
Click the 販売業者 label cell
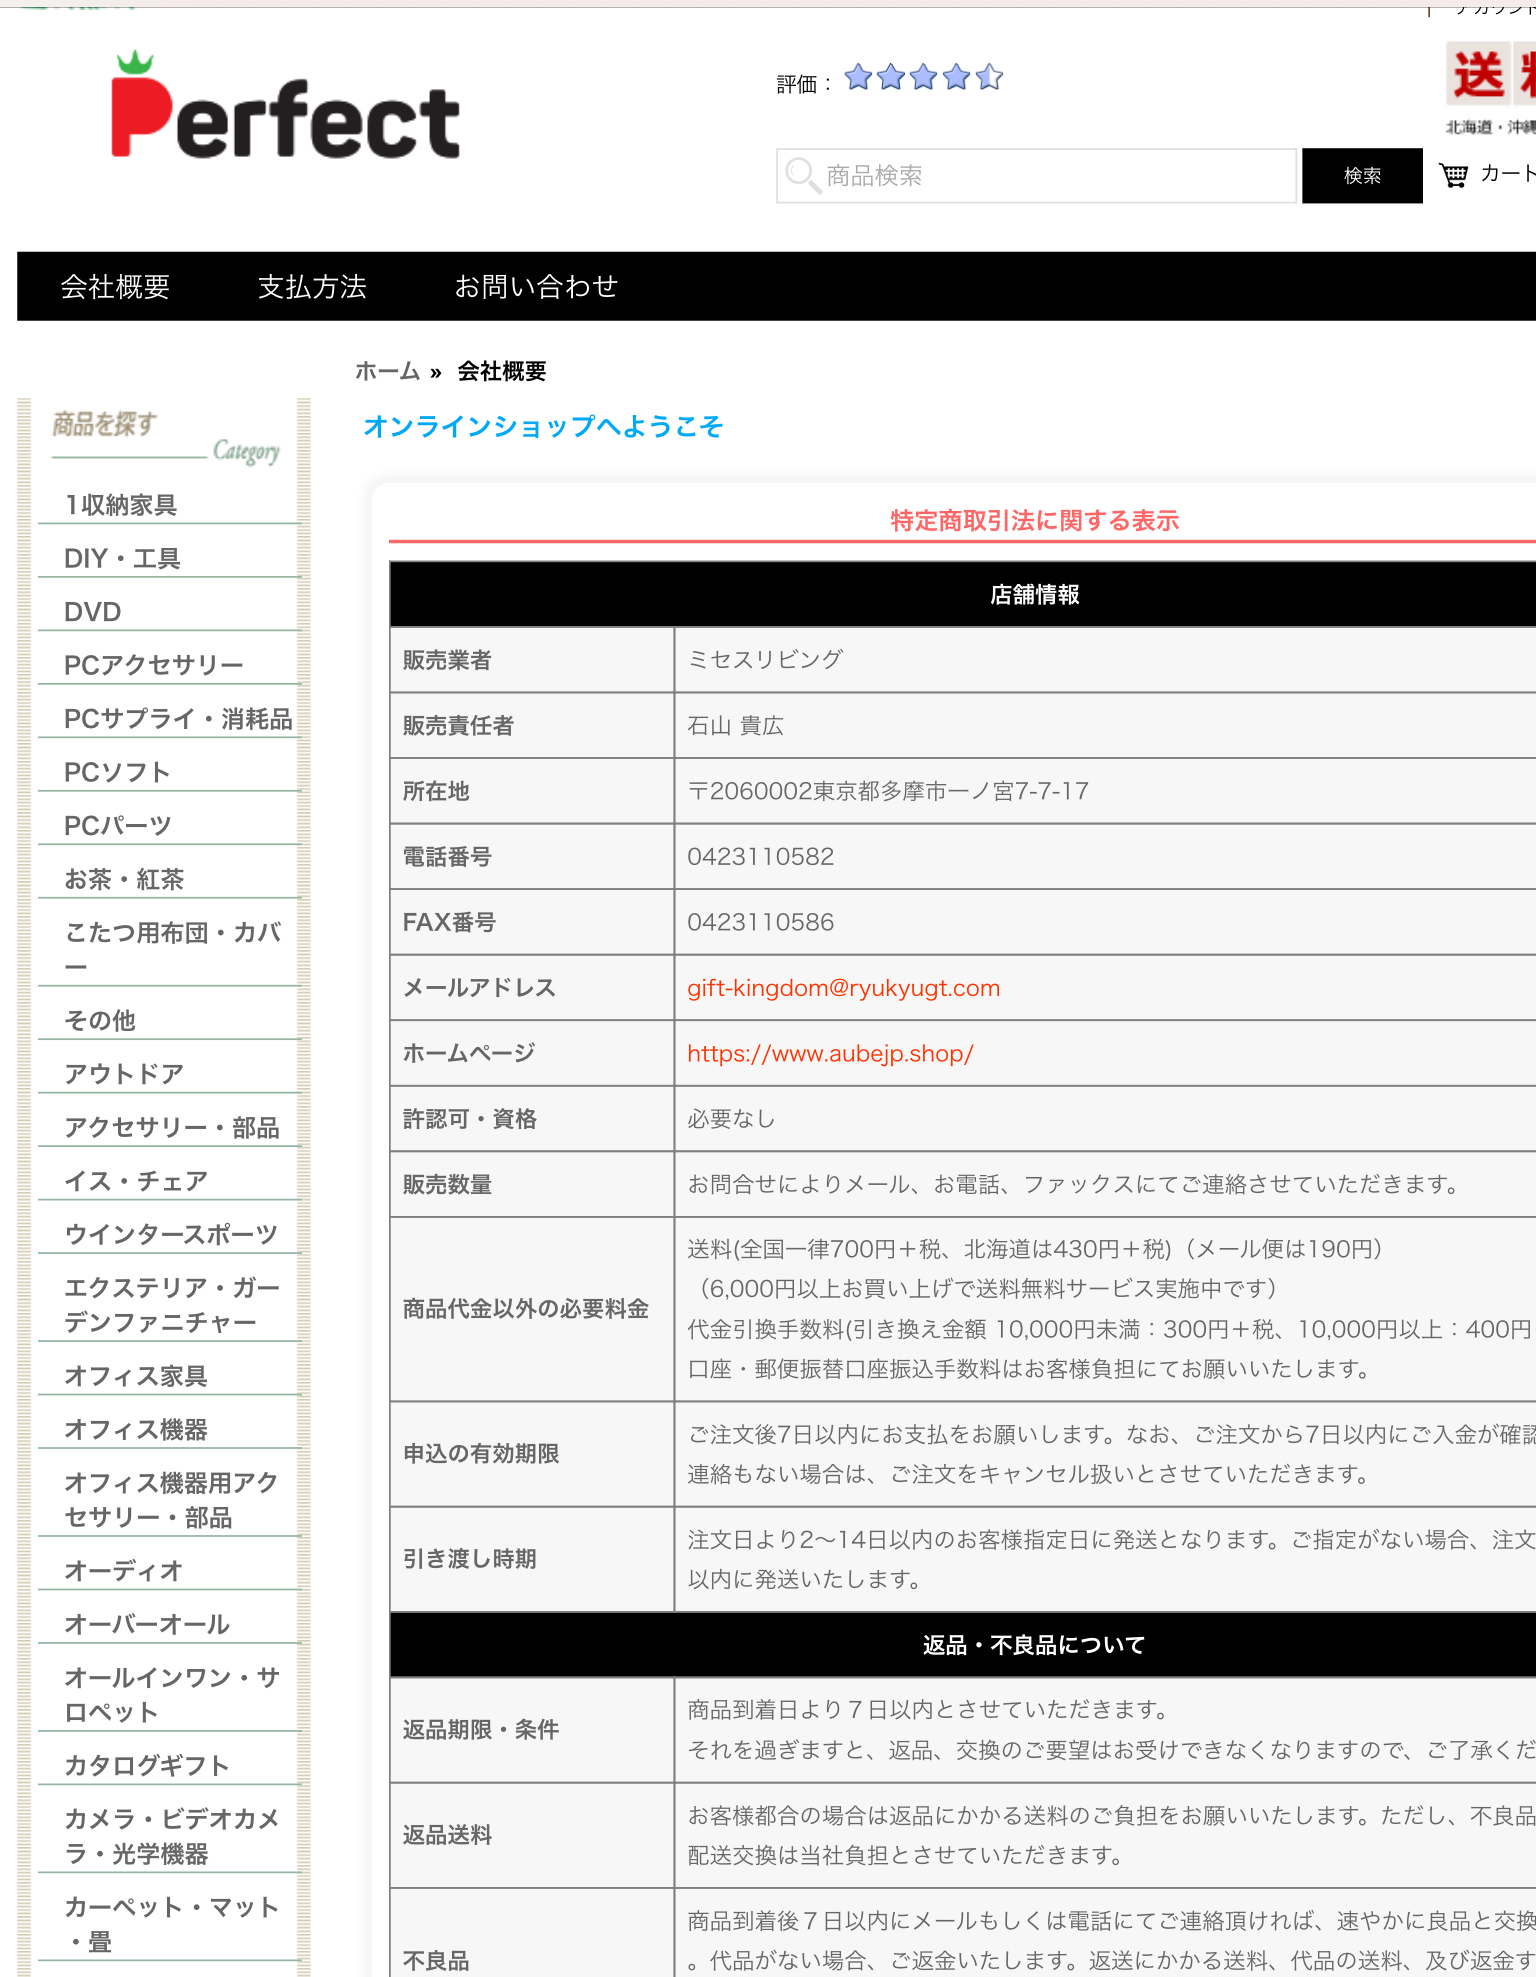click(x=532, y=660)
